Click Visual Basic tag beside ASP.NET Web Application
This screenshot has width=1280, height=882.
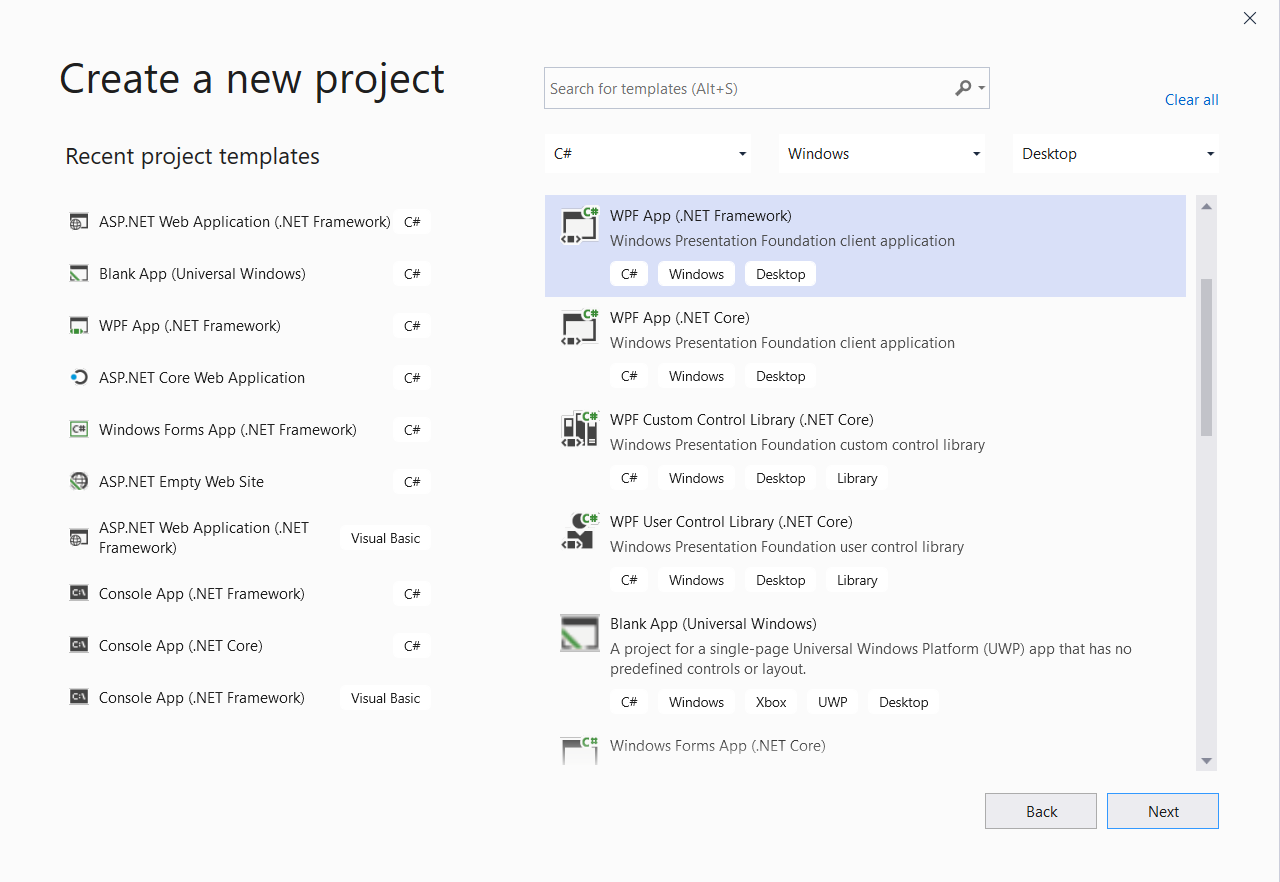[x=385, y=538]
